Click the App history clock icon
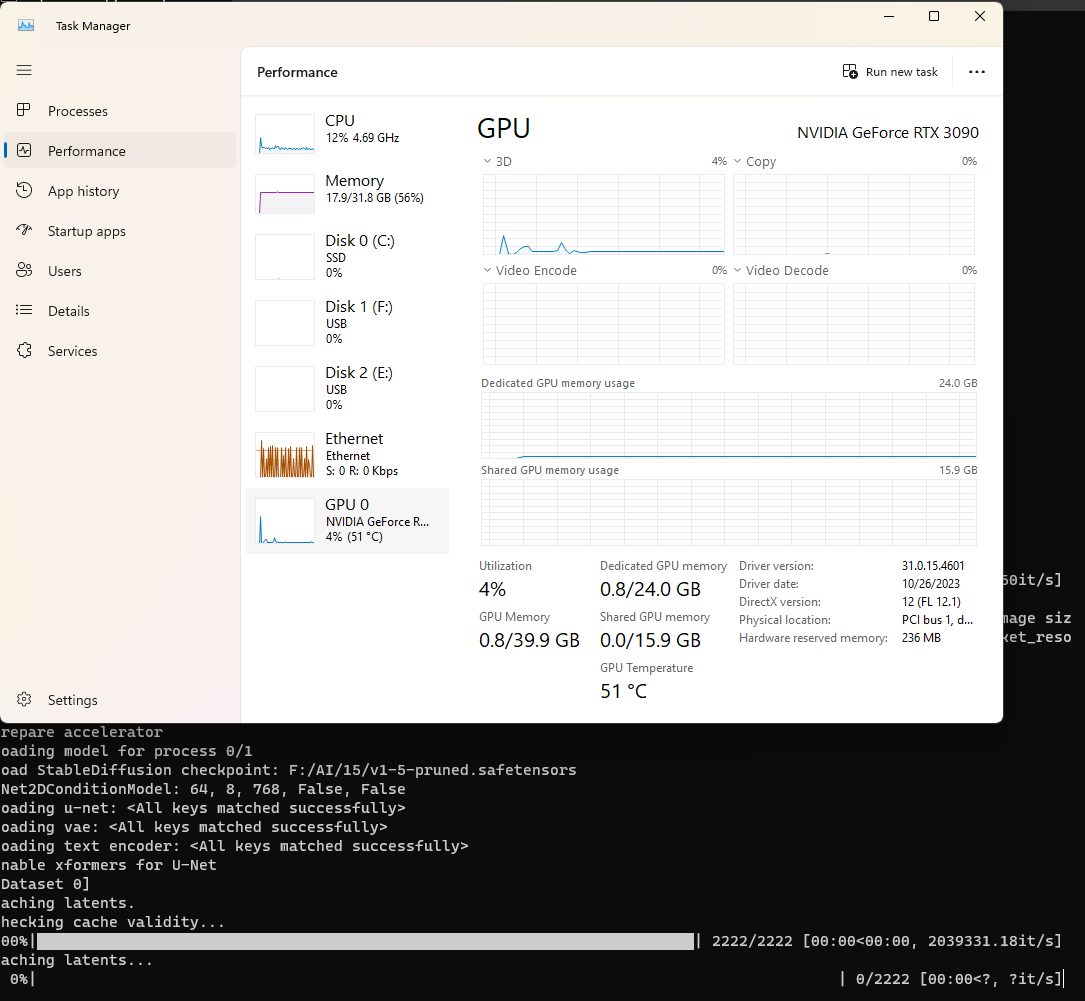 coord(25,191)
